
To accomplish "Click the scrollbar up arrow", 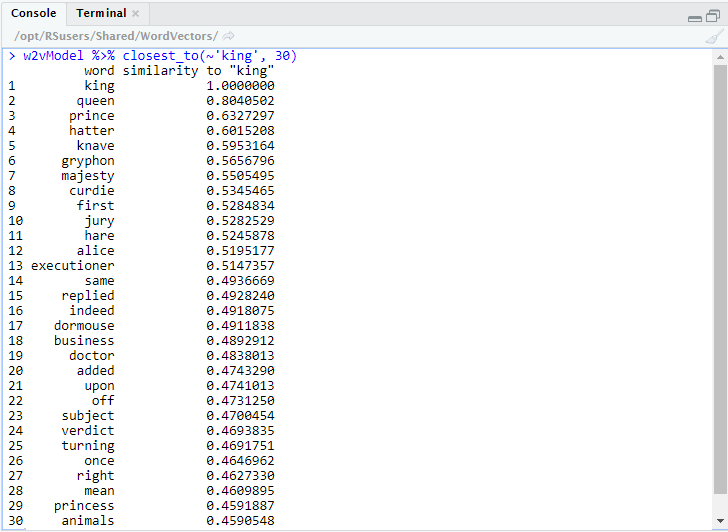I will (x=720, y=56).
